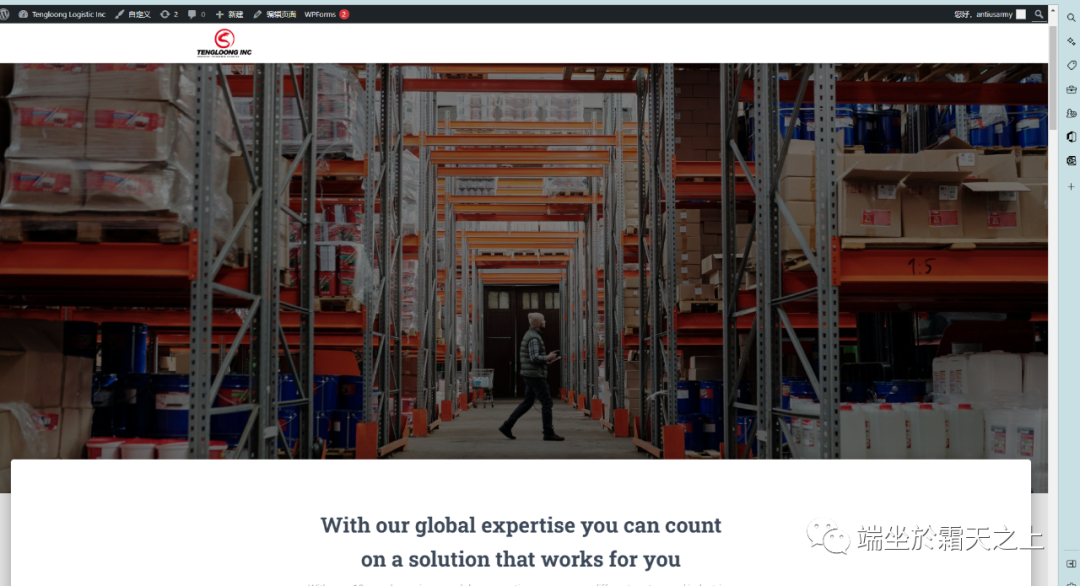Open the 自定义 customizer link

(x=133, y=14)
